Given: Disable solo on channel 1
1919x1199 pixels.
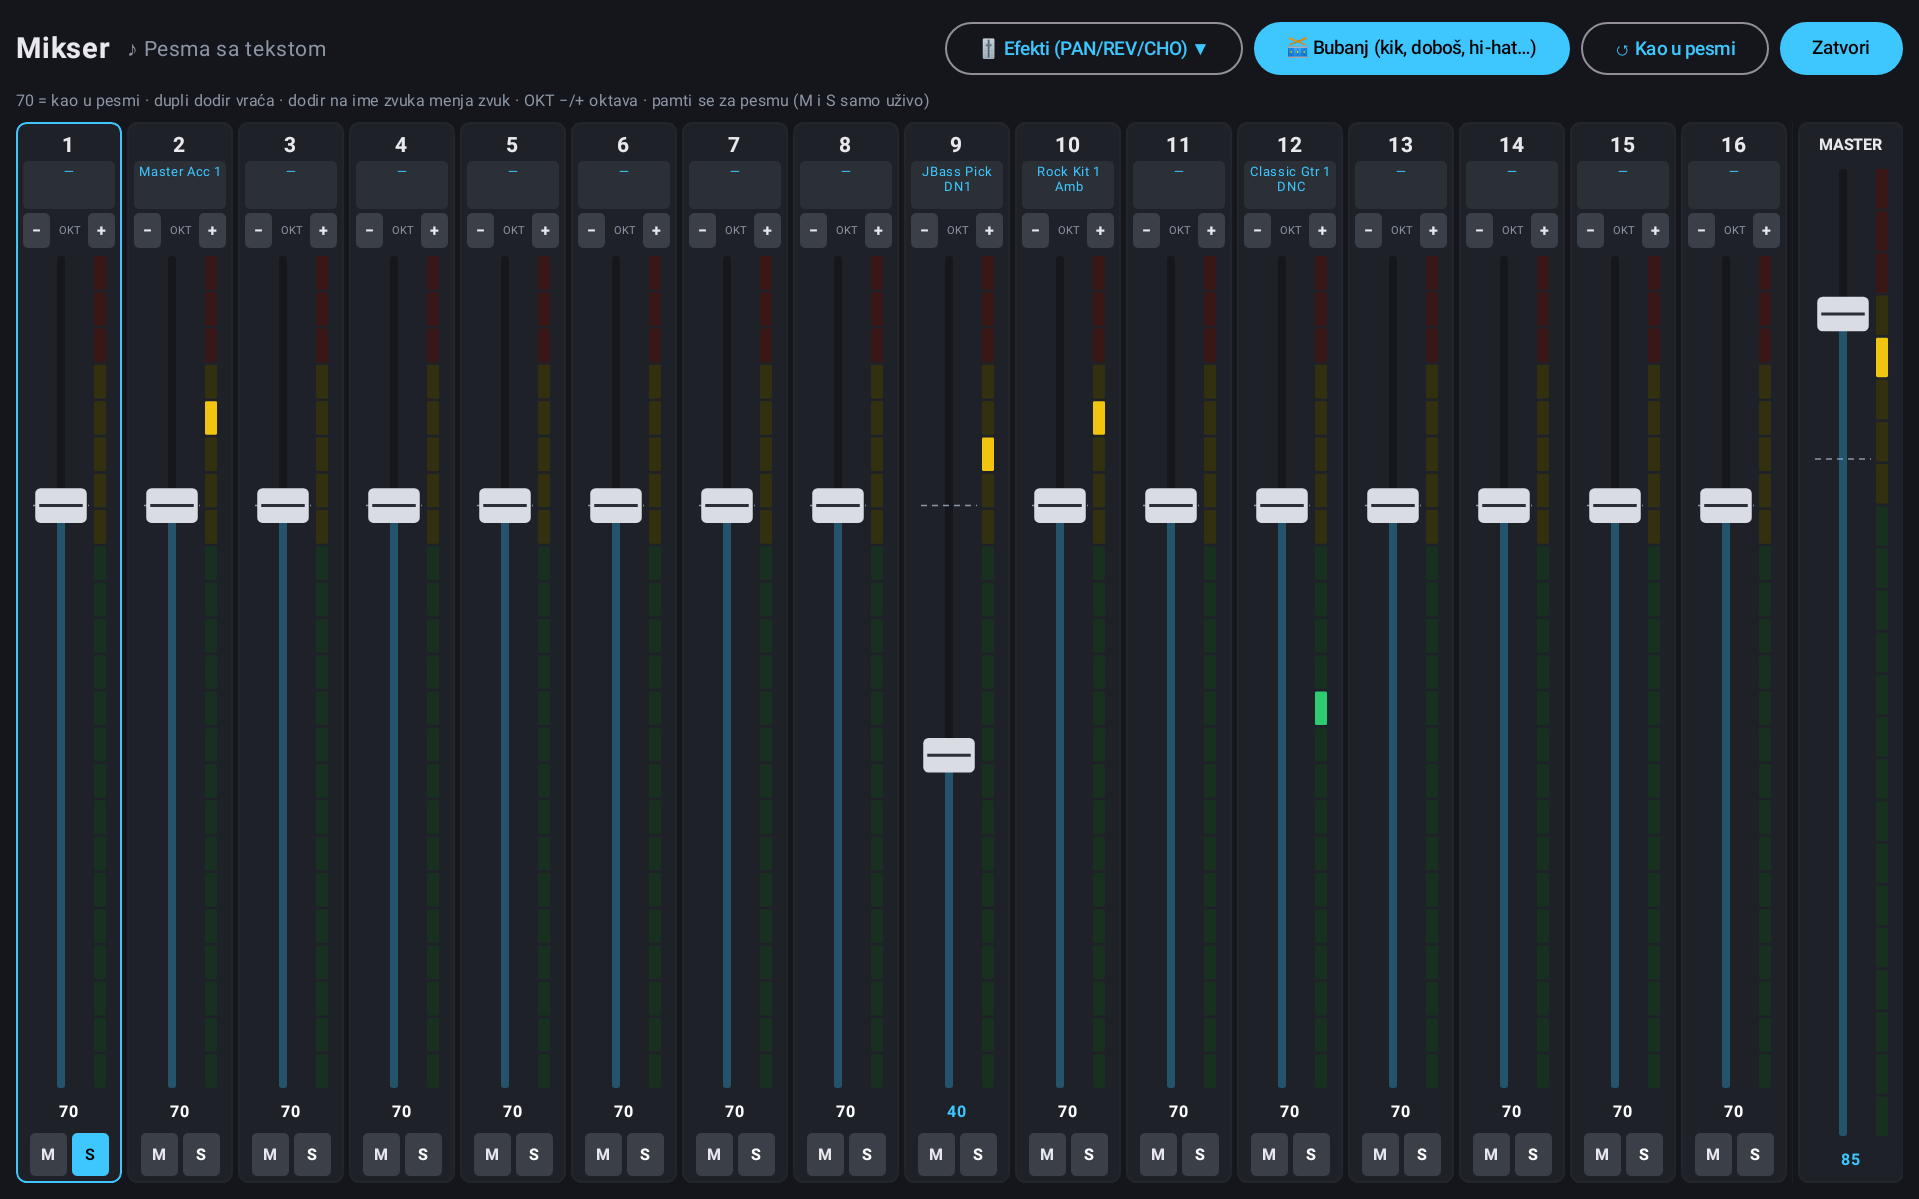Looking at the screenshot, I should click(x=90, y=1154).
